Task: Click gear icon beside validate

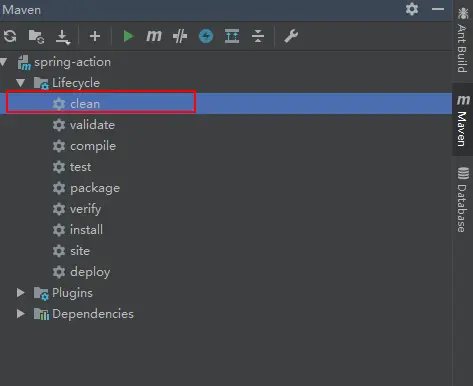Action: [x=59, y=125]
